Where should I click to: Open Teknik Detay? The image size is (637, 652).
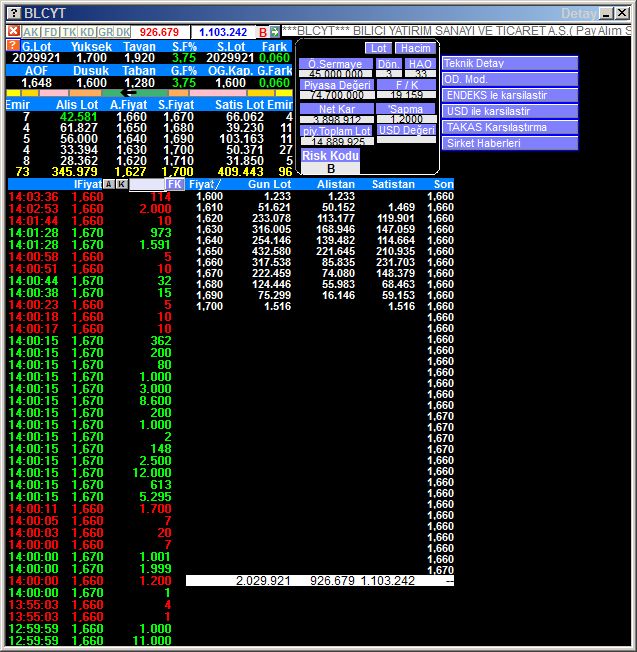coord(510,63)
